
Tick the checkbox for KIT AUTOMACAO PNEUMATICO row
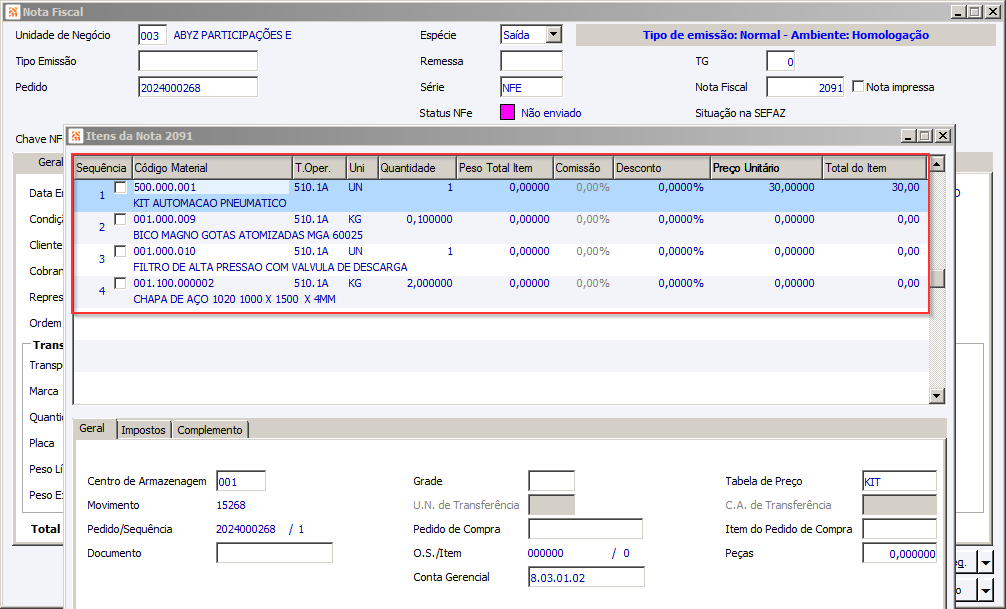121,188
